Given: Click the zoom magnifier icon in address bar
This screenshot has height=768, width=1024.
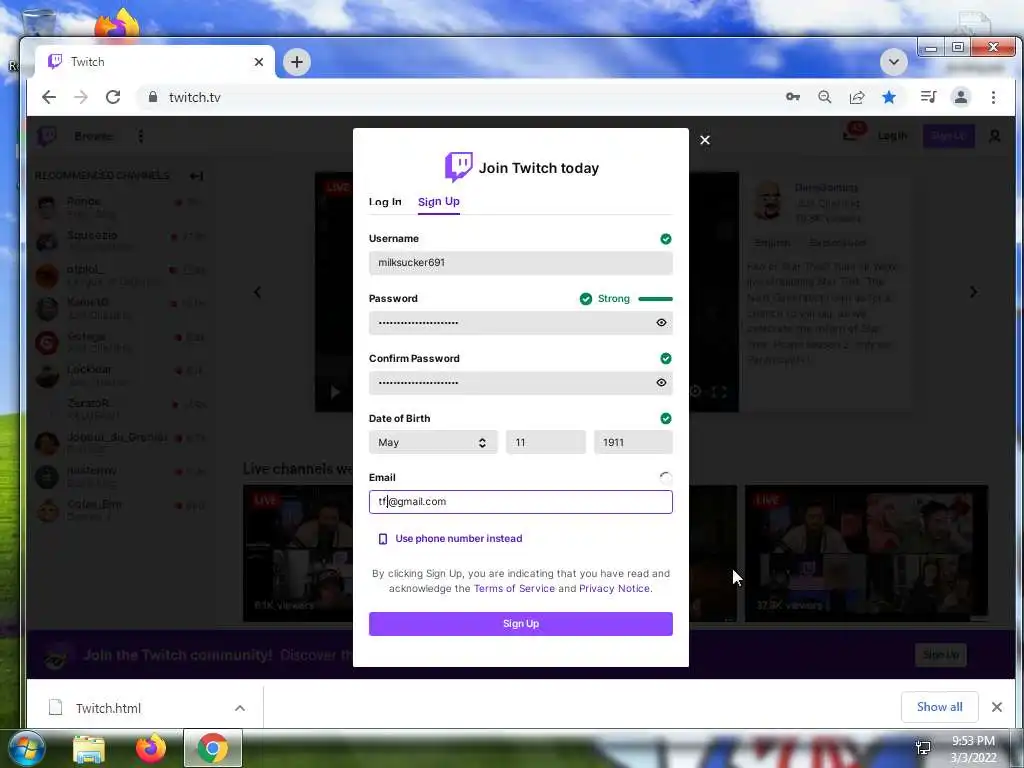Looking at the screenshot, I should point(825,97).
